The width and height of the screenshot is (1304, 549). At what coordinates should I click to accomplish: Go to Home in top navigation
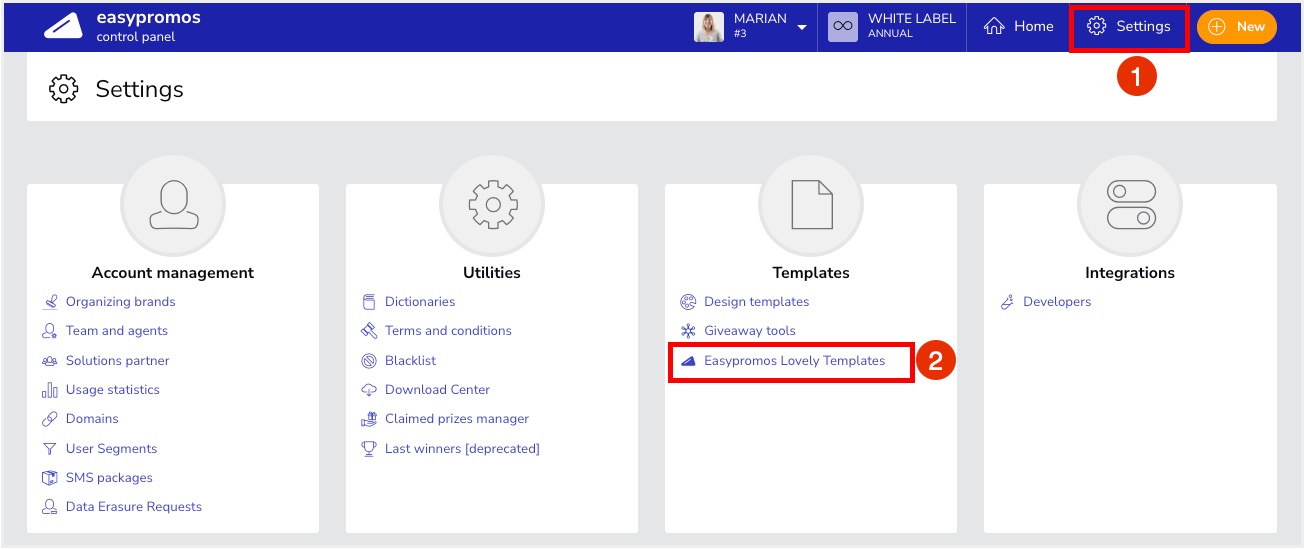[x=1019, y=27]
